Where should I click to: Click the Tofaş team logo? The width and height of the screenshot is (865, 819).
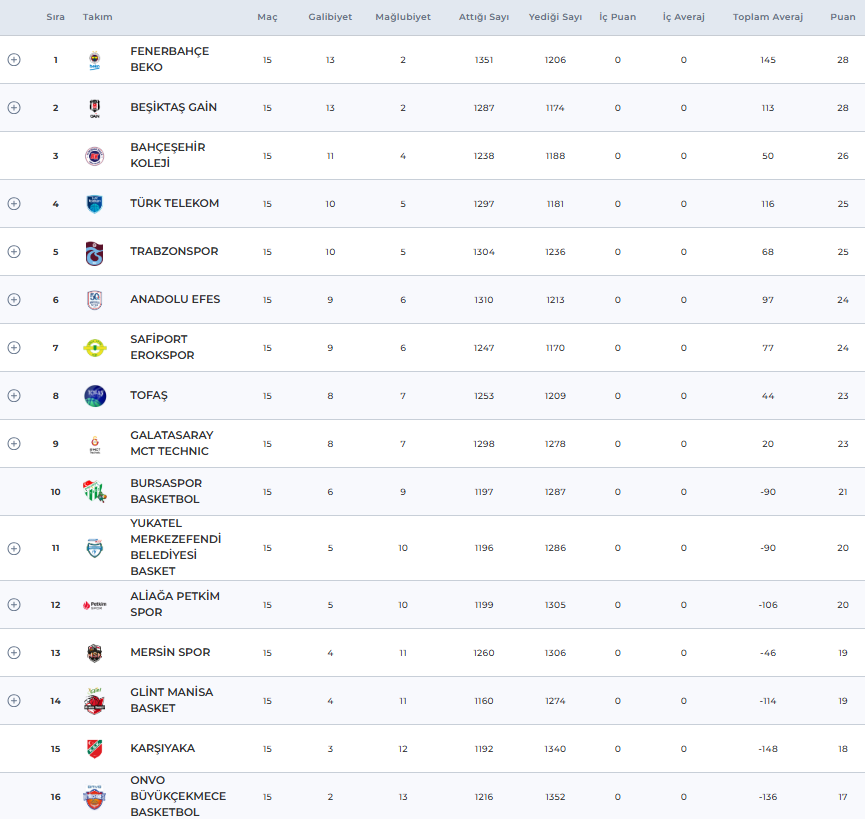(x=94, y=396)
